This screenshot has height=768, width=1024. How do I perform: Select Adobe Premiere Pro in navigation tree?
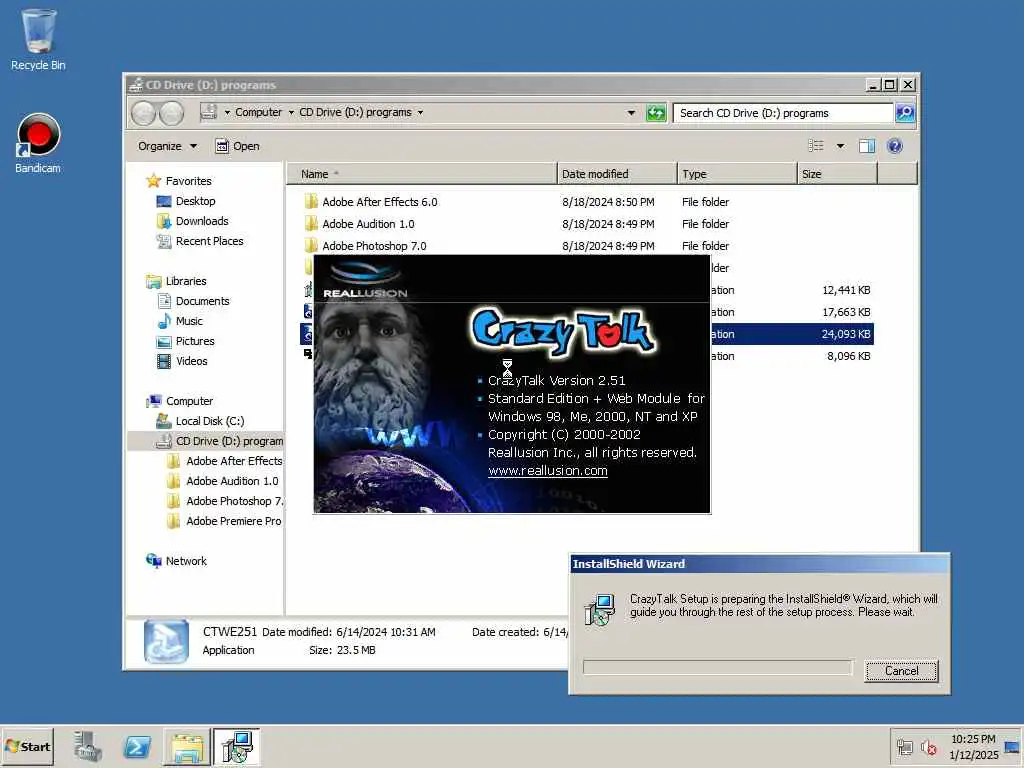point(233,521)
